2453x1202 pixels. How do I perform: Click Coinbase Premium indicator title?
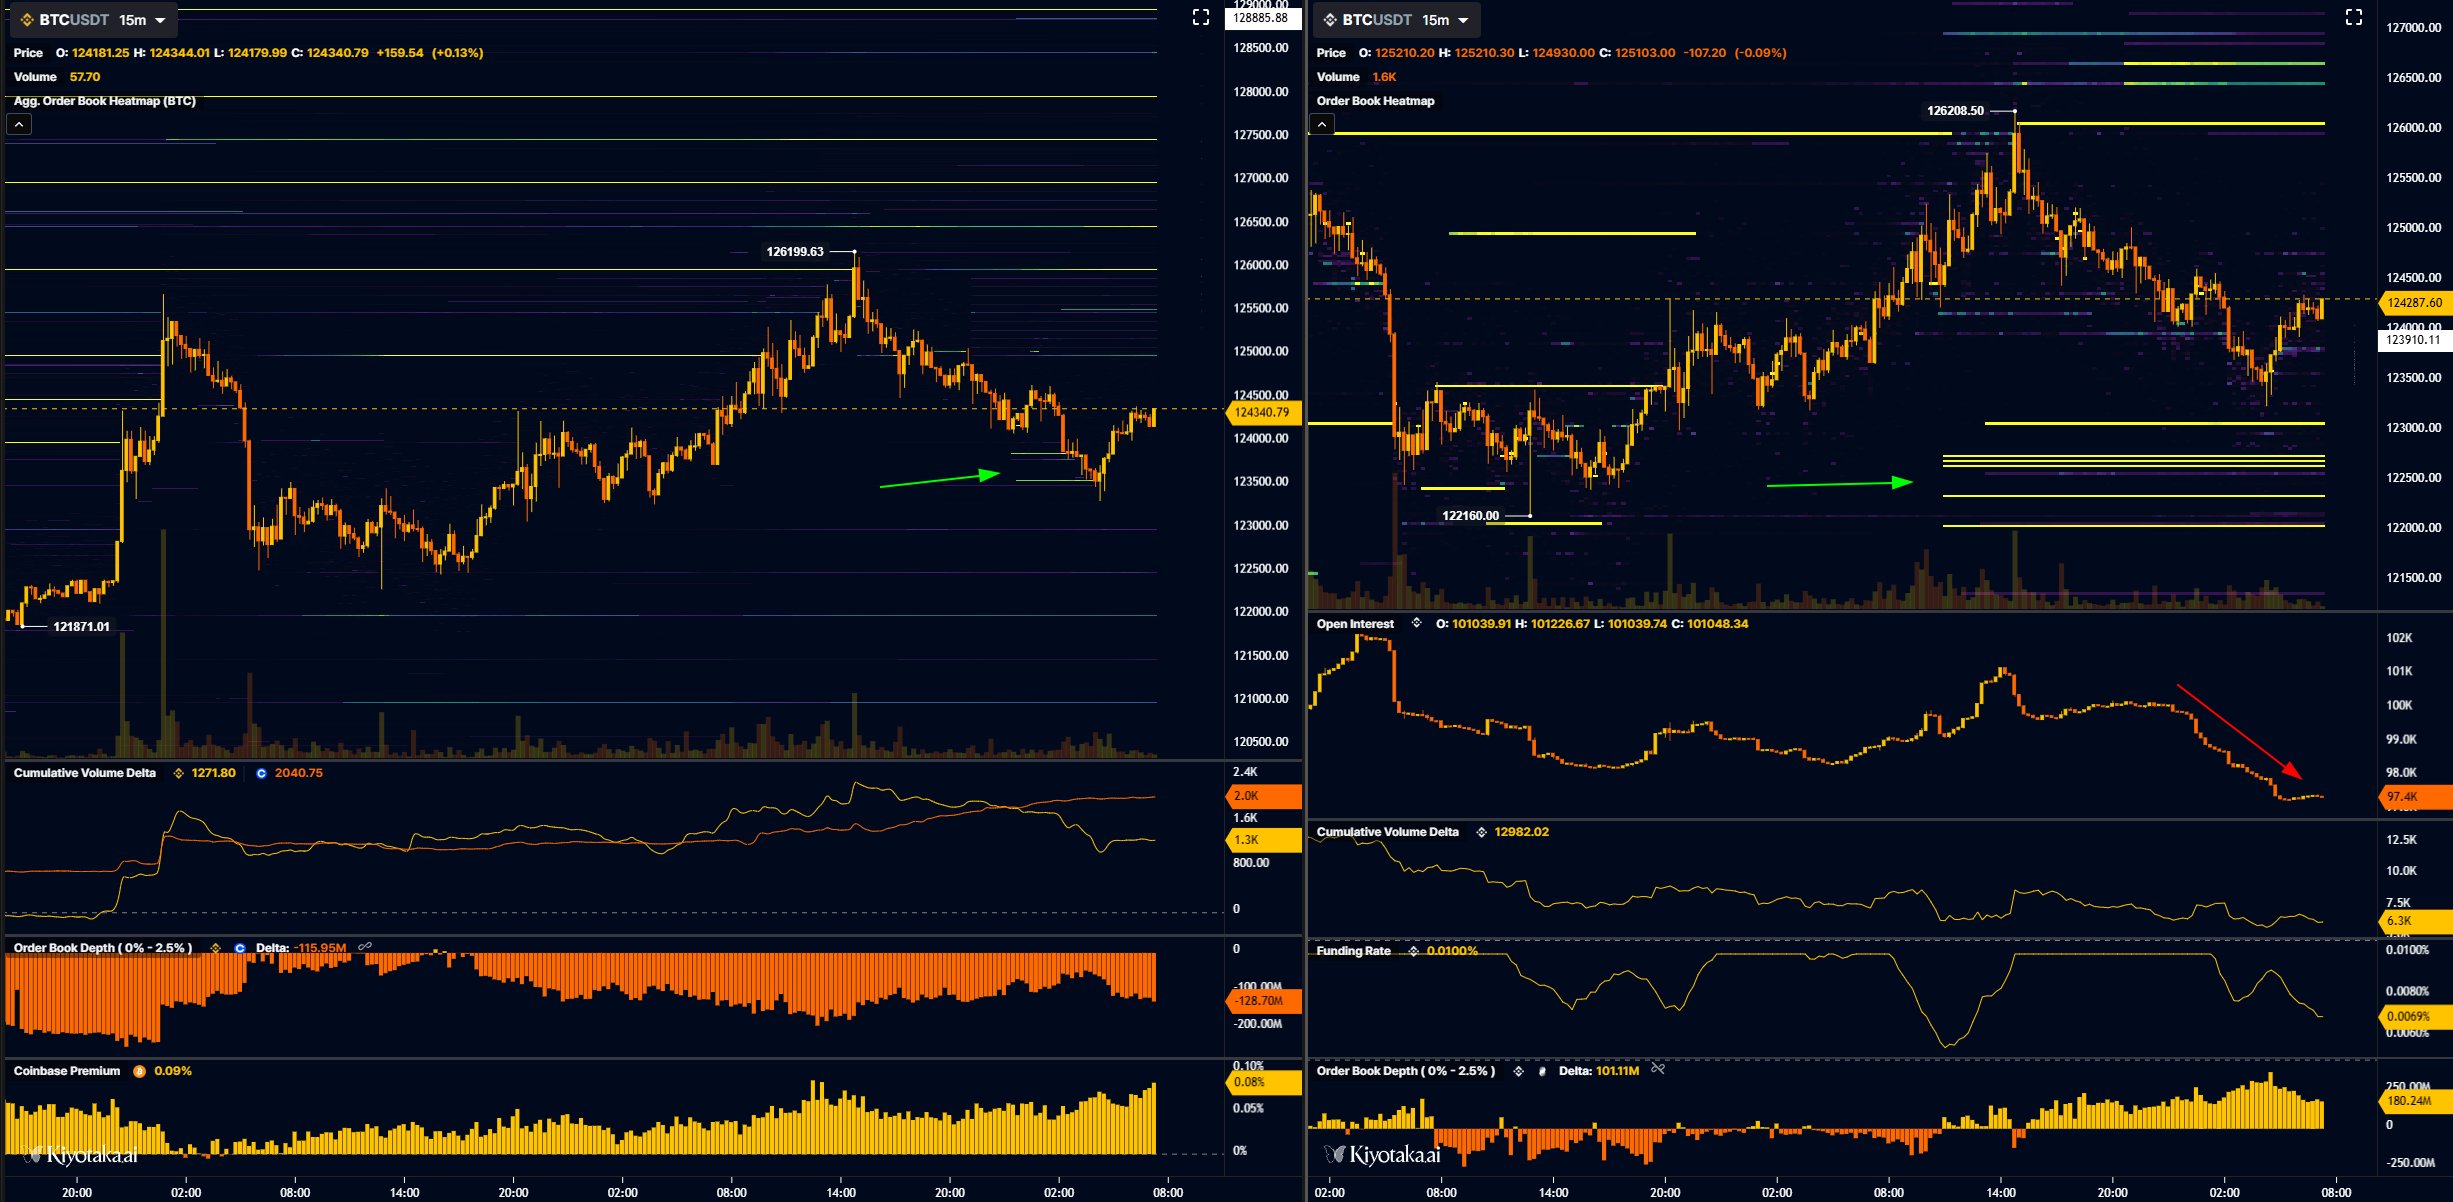(66, 1071)
